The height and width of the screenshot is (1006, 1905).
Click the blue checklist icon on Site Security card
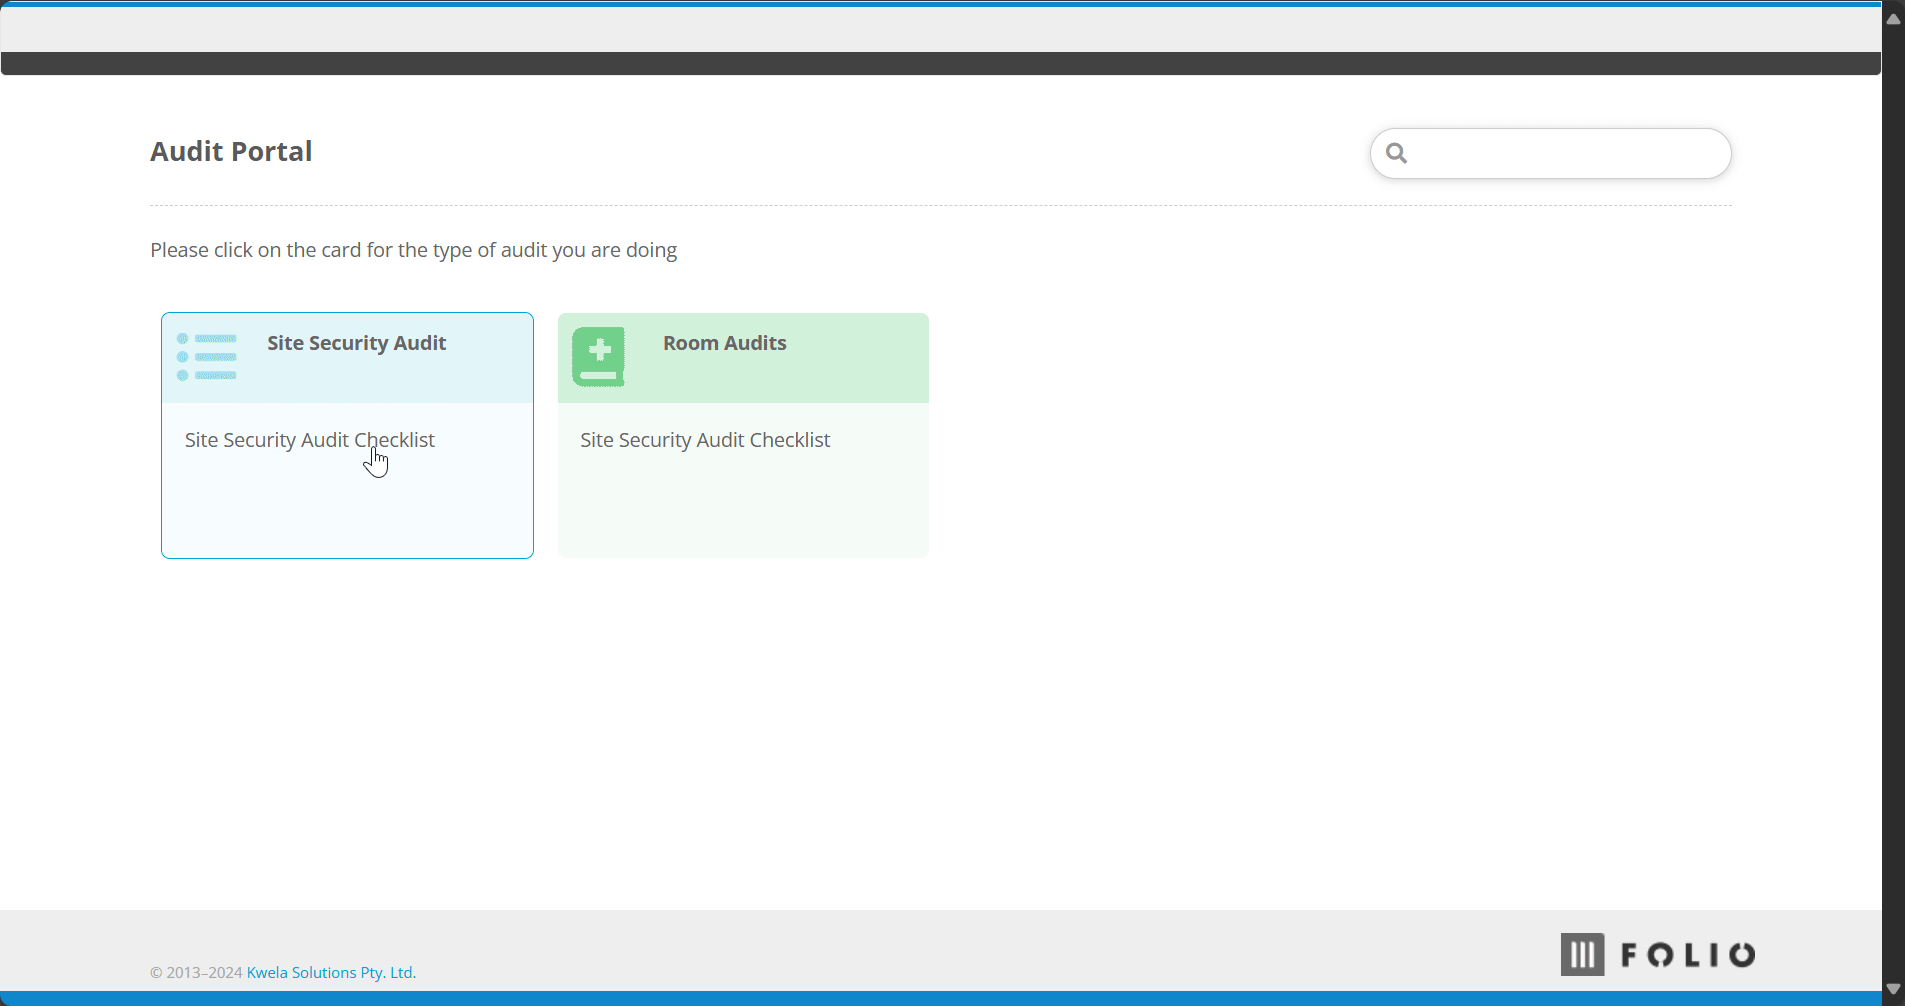click(x=207, y=357)
